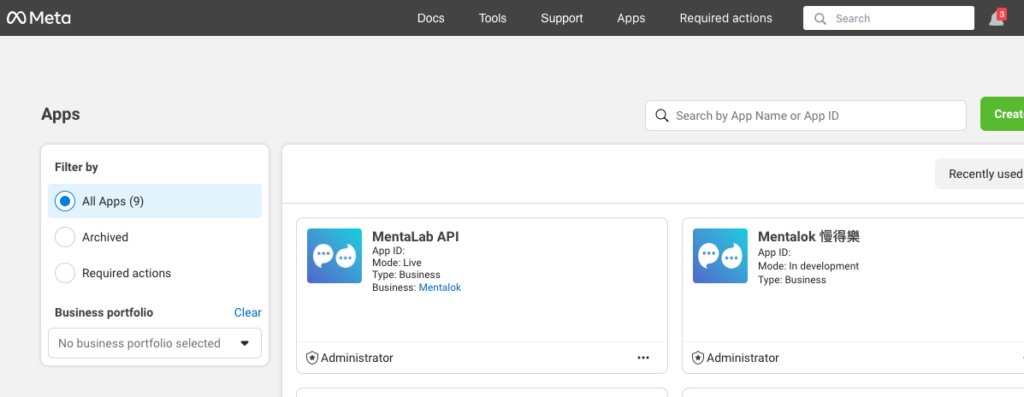Expand the business portfolio dropdown
Screen dimensions: 1024x397
pos(155,343)
